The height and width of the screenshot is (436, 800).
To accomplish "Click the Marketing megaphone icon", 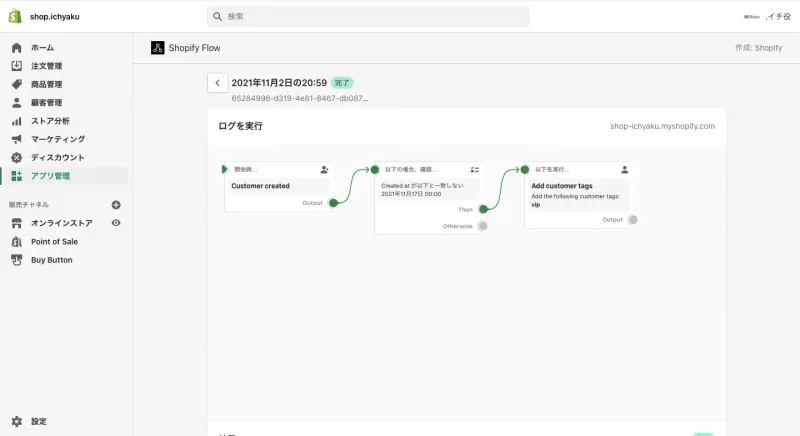I will pyautogui.click(x=16, y=139).
